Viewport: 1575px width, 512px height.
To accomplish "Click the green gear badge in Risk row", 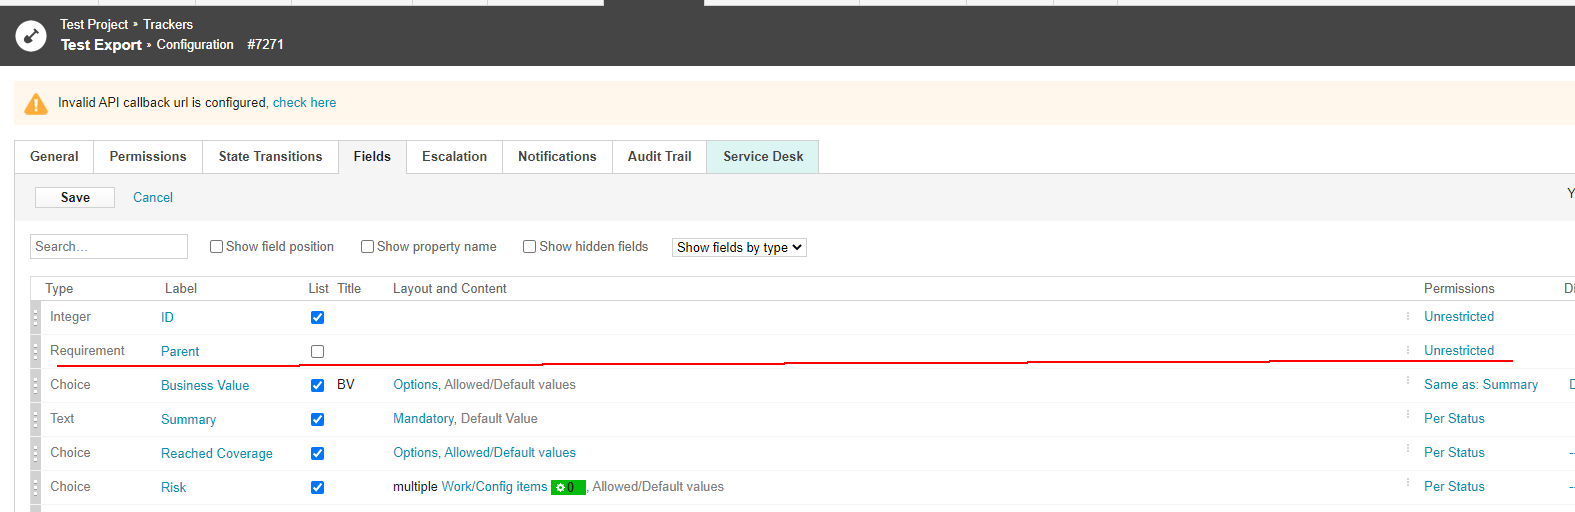I will coord(567,488).
